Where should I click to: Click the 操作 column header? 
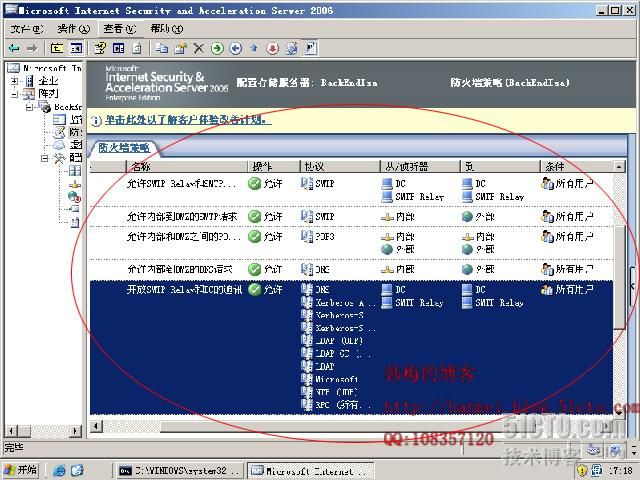pyautogui.click(x=274, y=166)
